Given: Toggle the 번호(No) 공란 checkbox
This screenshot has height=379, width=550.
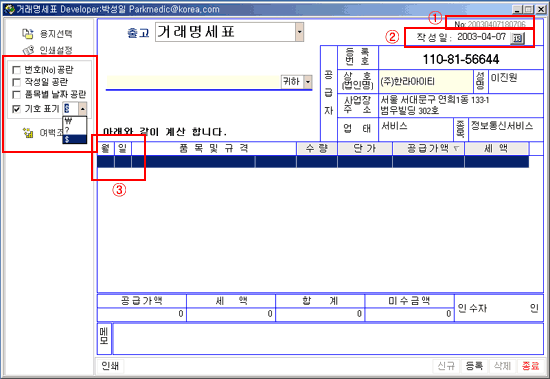Looking at the screenshot, I should pos(16,70).
